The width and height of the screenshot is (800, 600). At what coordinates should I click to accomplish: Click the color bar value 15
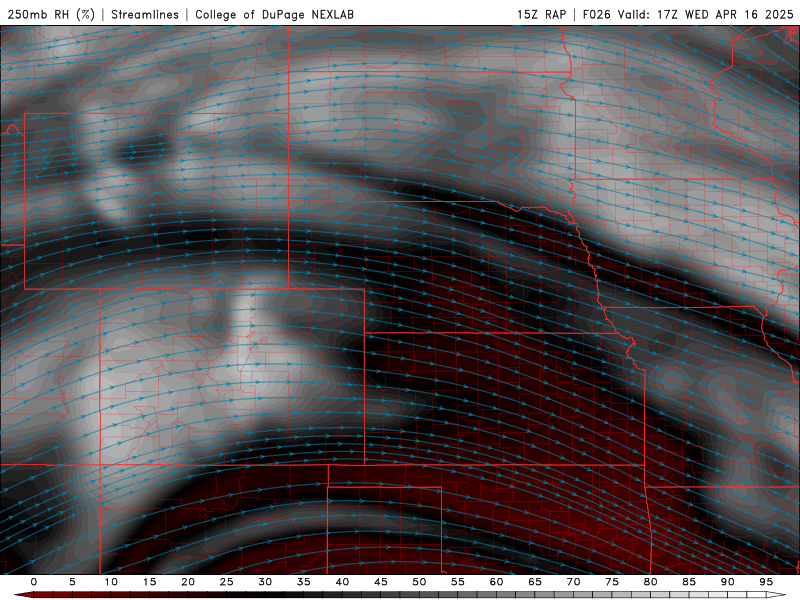point(149,582)
